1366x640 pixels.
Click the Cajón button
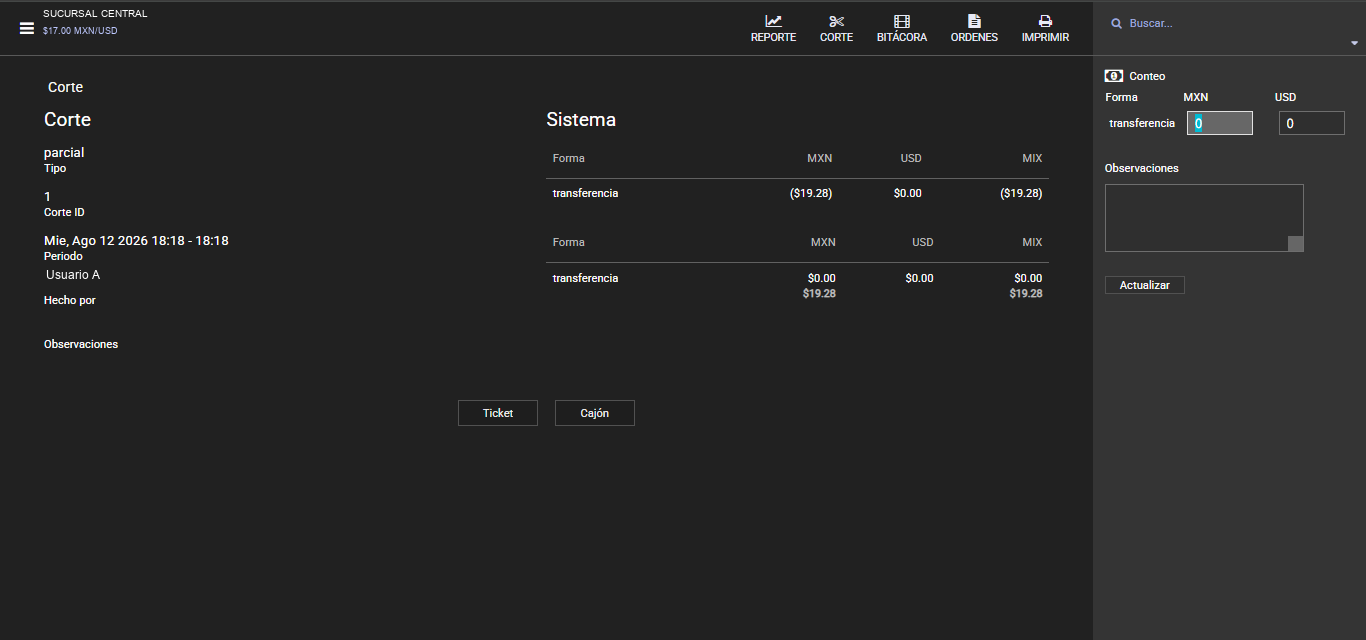coord(595,413)
